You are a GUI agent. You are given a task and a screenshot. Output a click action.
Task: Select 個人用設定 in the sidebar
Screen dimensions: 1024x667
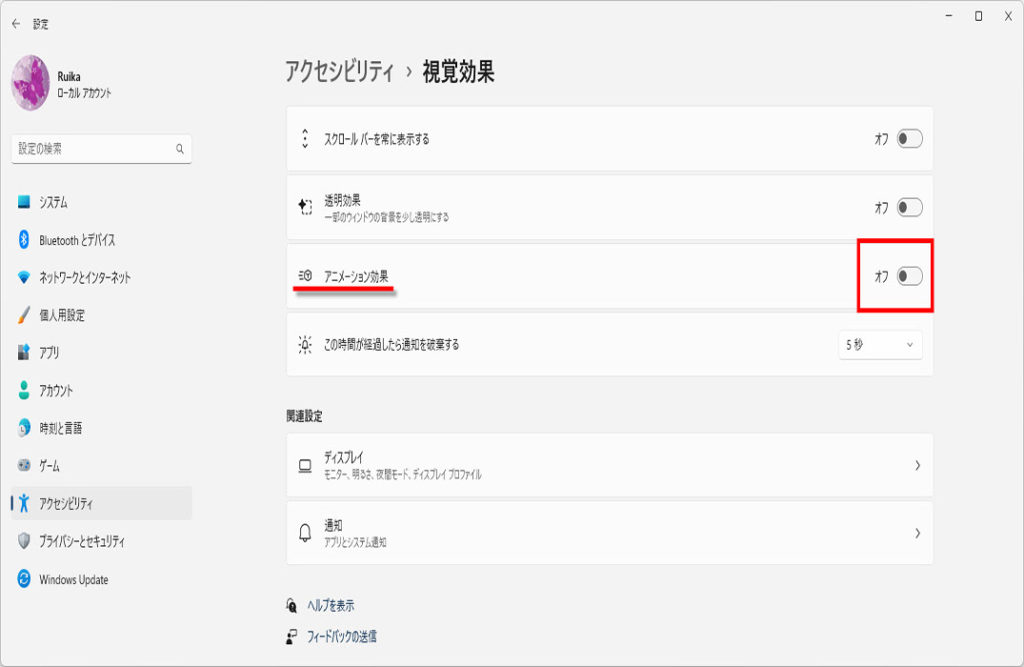click(62, 315)
